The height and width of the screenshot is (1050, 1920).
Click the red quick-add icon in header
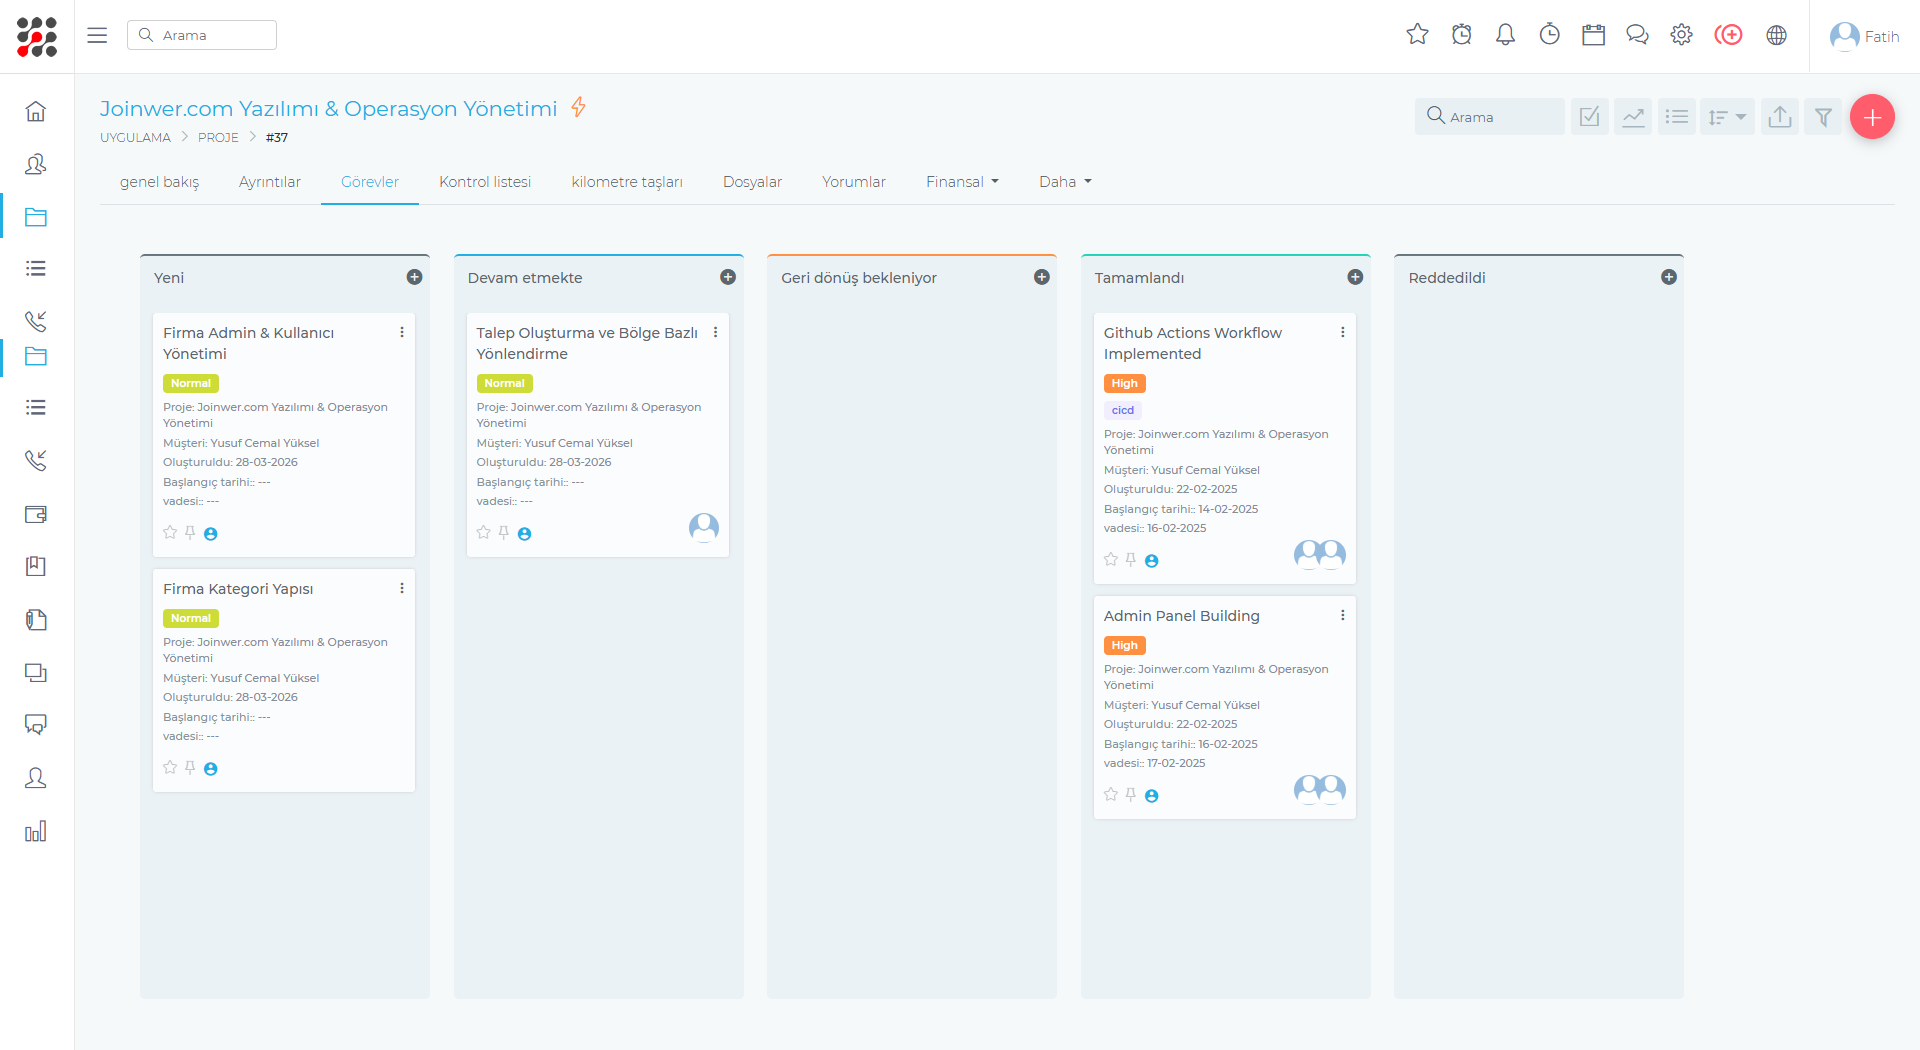pyautogui.click(x=1728, y=35)
